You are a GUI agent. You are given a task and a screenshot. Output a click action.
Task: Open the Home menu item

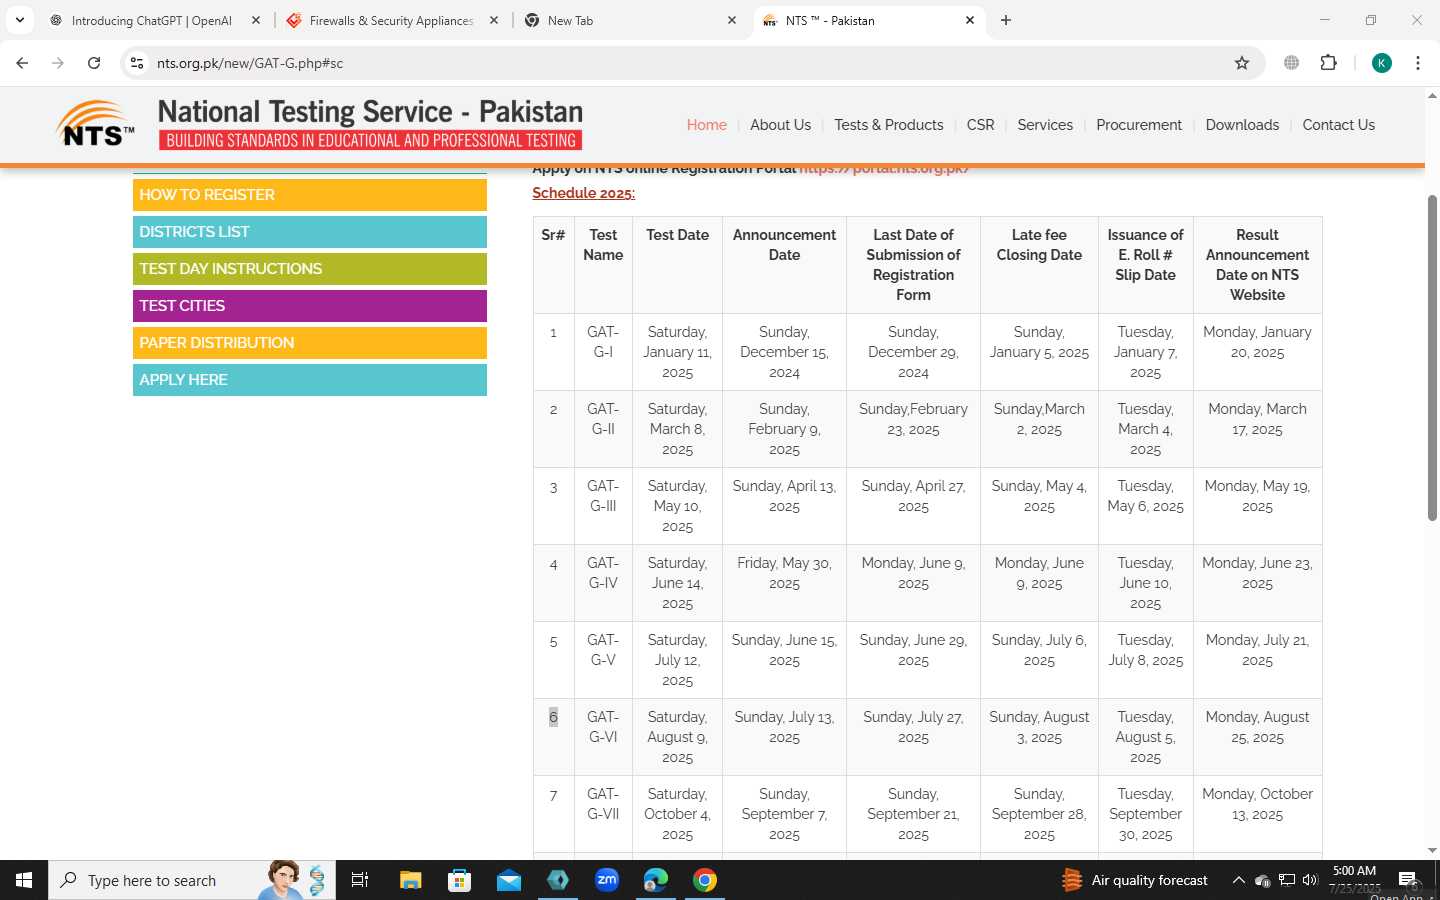click(x=707, y=125)
